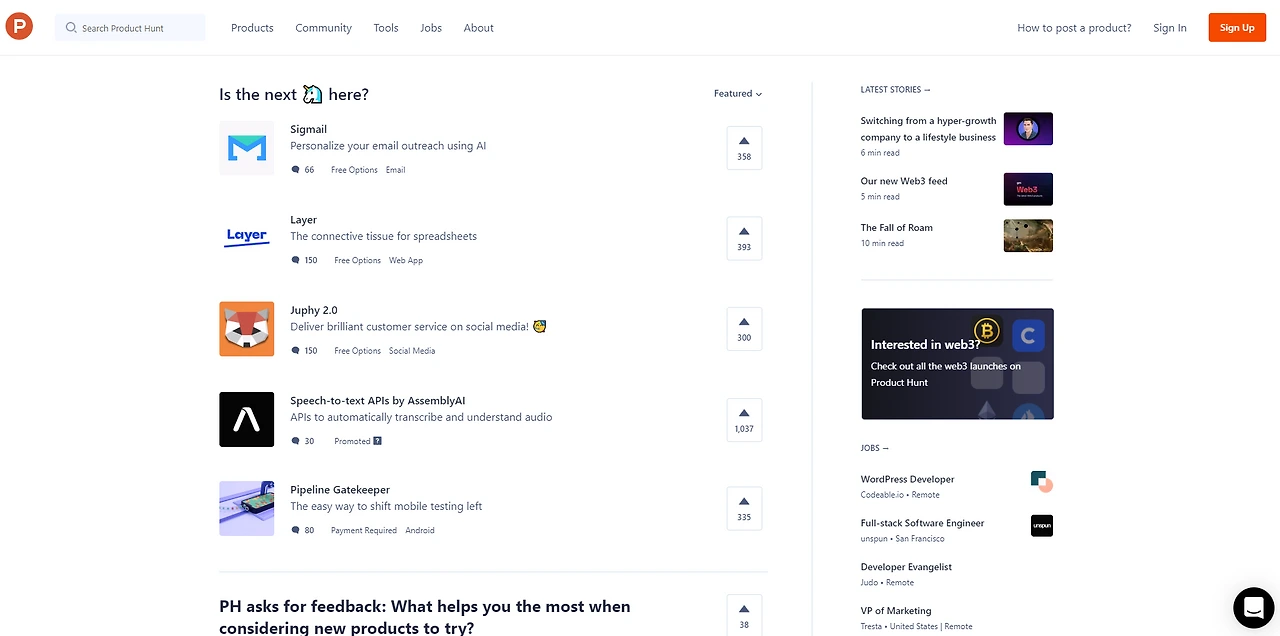Open Developer Evangelist job listing

point(906,567)
